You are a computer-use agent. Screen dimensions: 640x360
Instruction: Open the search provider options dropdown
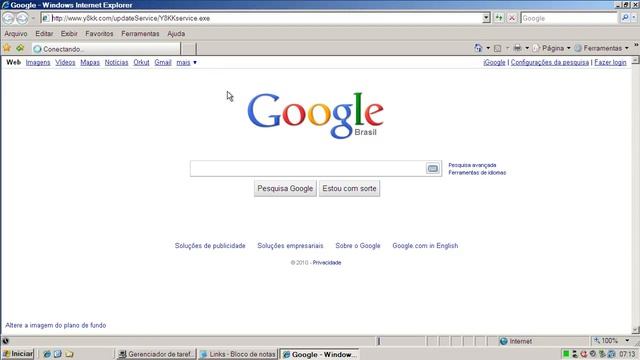634,18
